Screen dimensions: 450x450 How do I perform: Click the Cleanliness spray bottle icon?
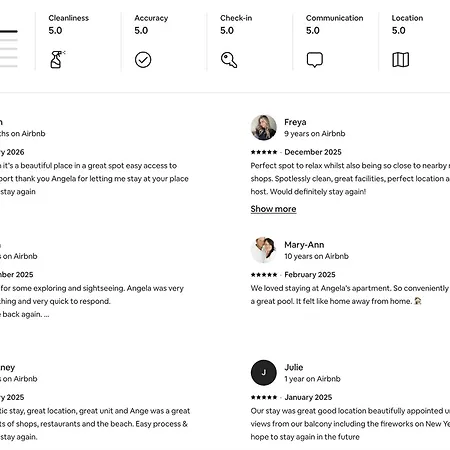coord(57,60)
